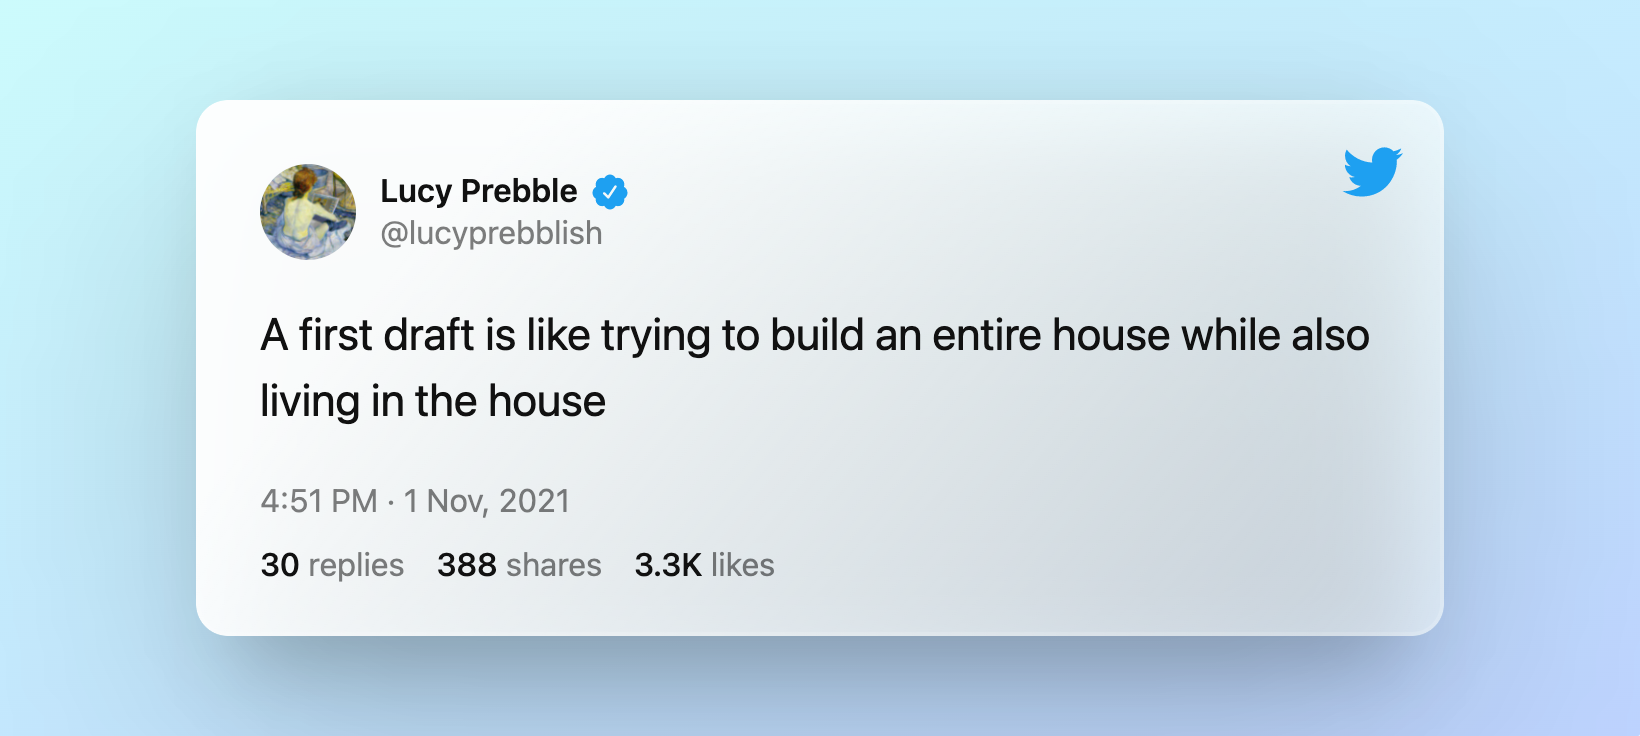Image resolution: width=1640 pixels, height=736 pixels.
Task: Click the blue verified checkmark badge
Action: coord(610,191)
